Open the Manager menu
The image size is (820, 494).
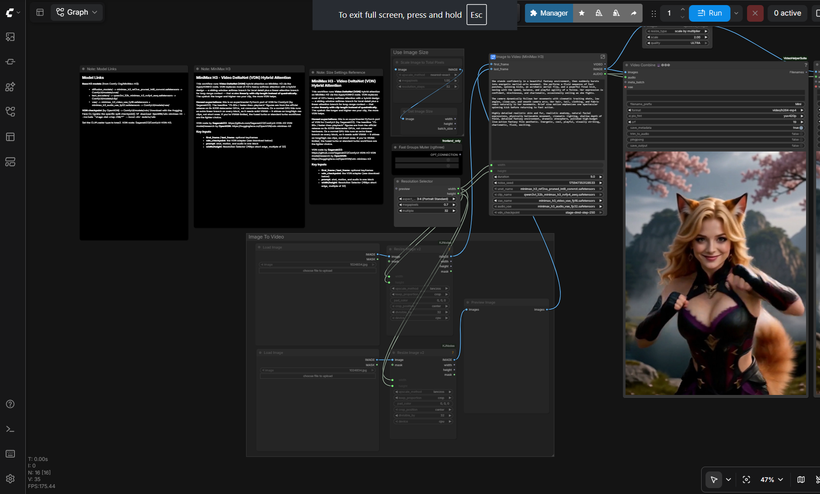point(549,13)
